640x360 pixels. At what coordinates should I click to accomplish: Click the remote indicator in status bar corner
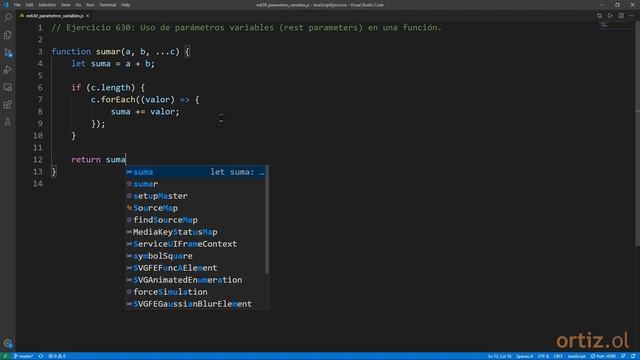[5, 356]
